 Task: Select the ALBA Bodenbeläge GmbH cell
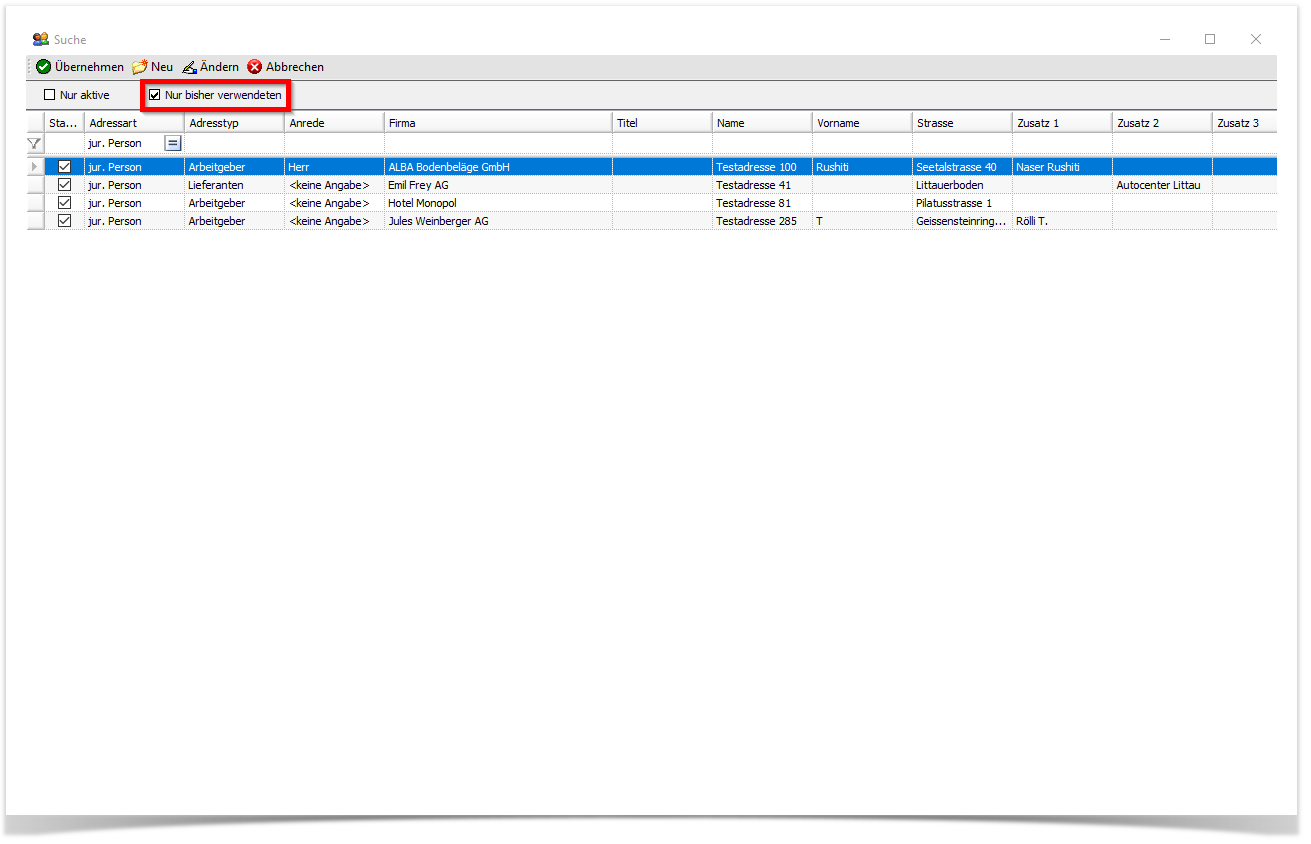pyautogui.click(x=499, y=167)
